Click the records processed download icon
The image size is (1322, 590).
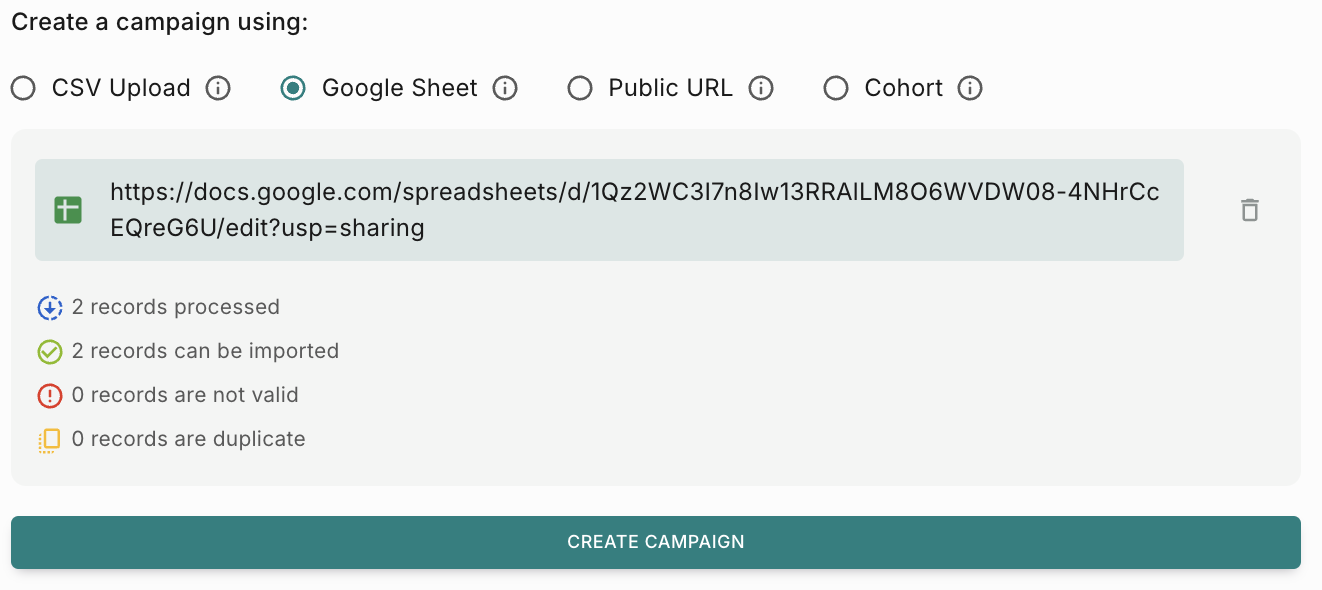click(50, 308)
